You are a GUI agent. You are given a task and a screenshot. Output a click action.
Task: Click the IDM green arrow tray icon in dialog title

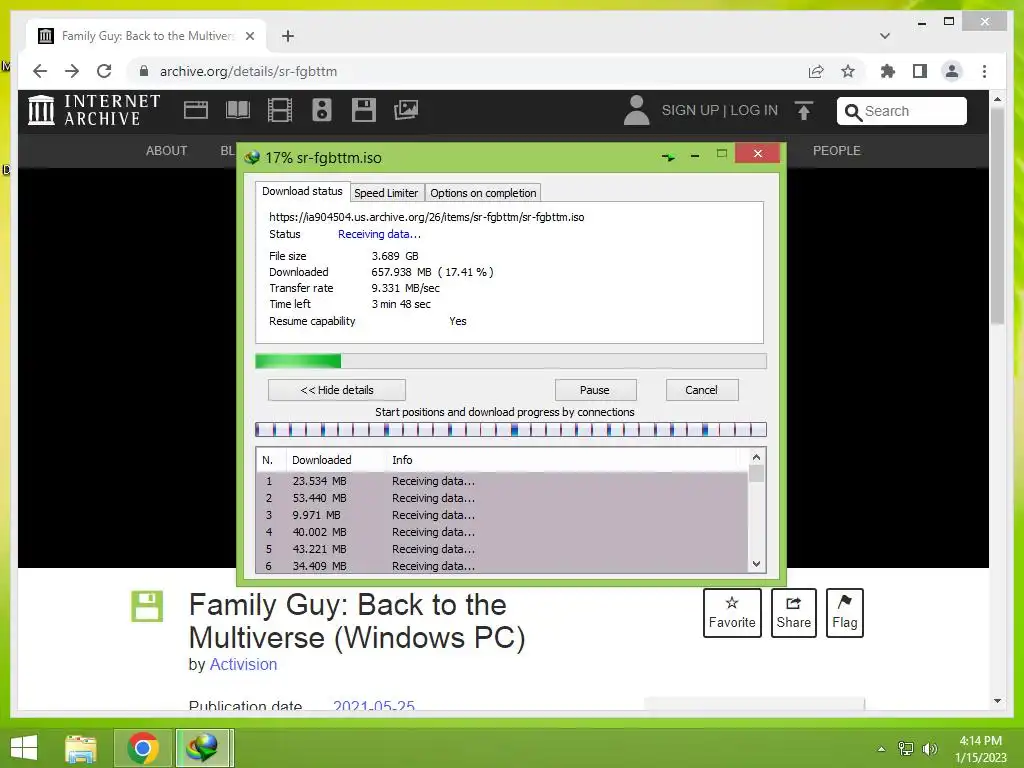(668, 157)
